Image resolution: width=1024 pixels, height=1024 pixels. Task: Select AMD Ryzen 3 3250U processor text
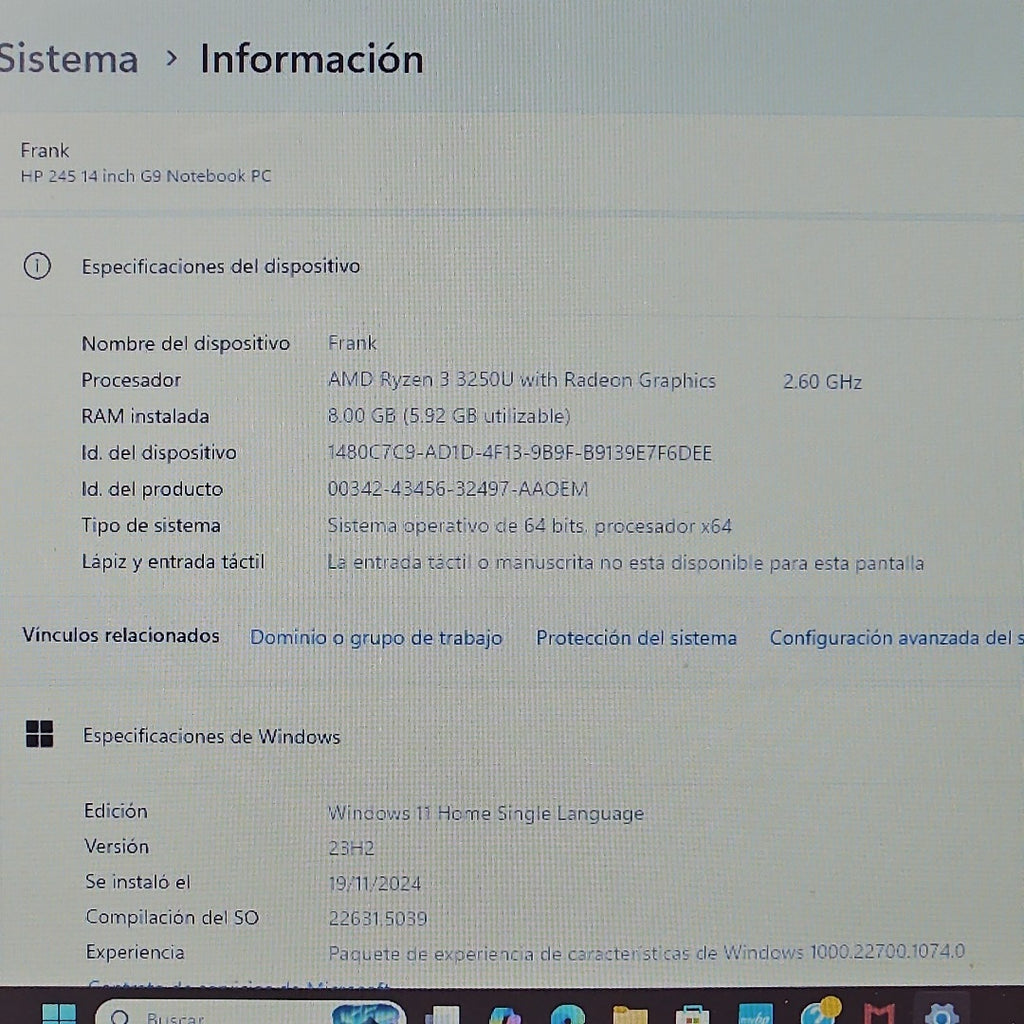coord(522,380)
